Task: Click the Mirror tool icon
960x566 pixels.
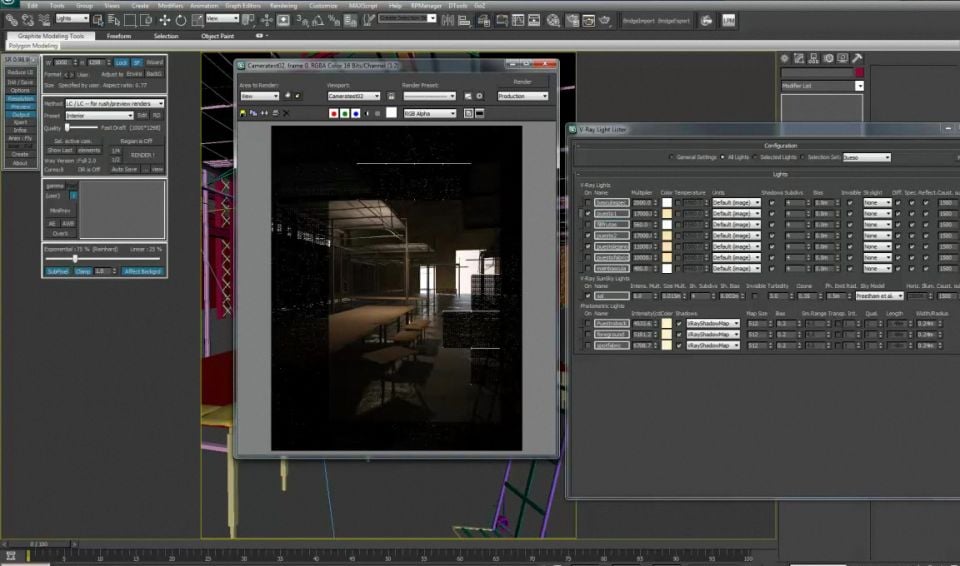Action: point(448,20)
